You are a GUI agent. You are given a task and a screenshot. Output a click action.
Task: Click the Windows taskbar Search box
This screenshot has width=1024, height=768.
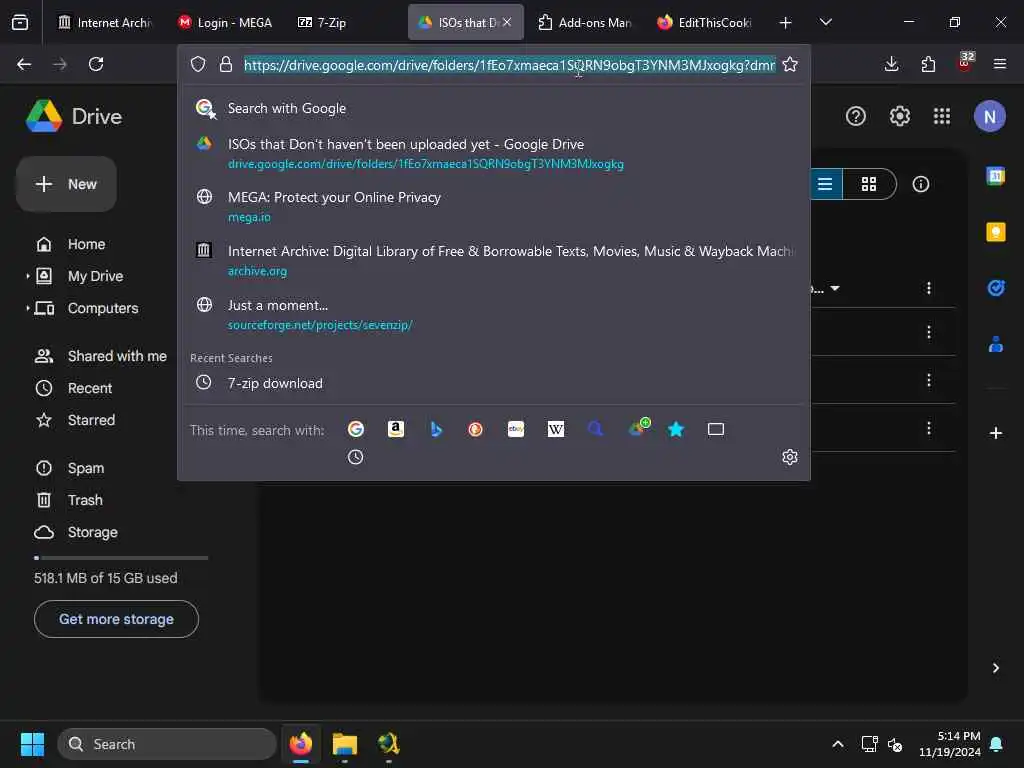click(167, 744)
